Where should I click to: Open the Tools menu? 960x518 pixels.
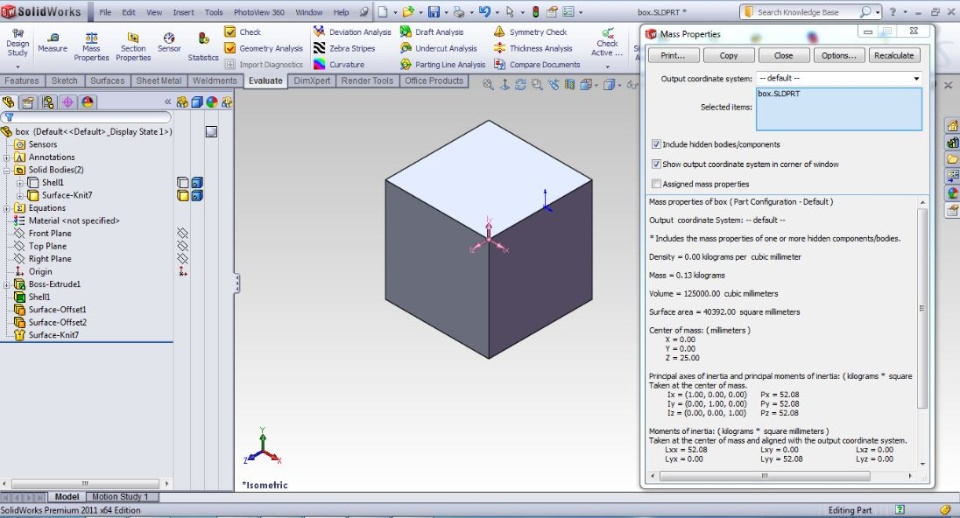click(x=214, y=12)
